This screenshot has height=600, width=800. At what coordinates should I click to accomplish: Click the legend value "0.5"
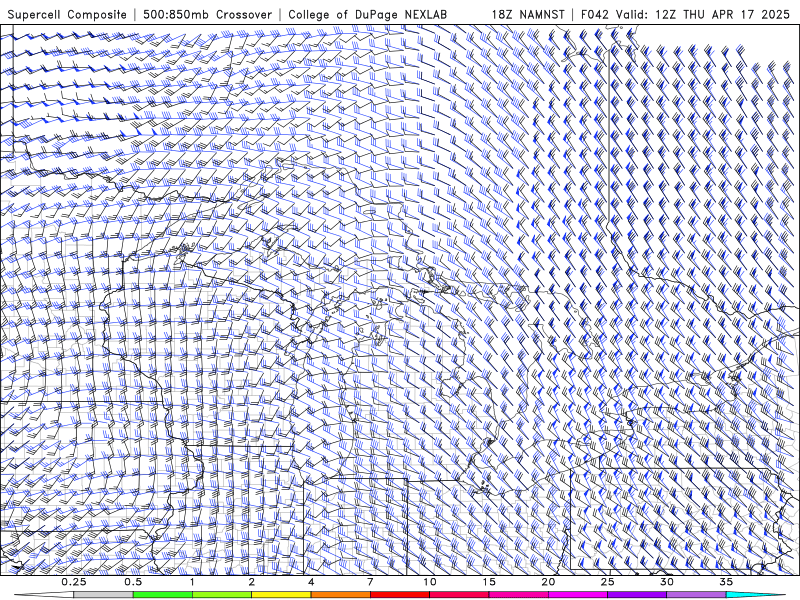coord(133,582)
